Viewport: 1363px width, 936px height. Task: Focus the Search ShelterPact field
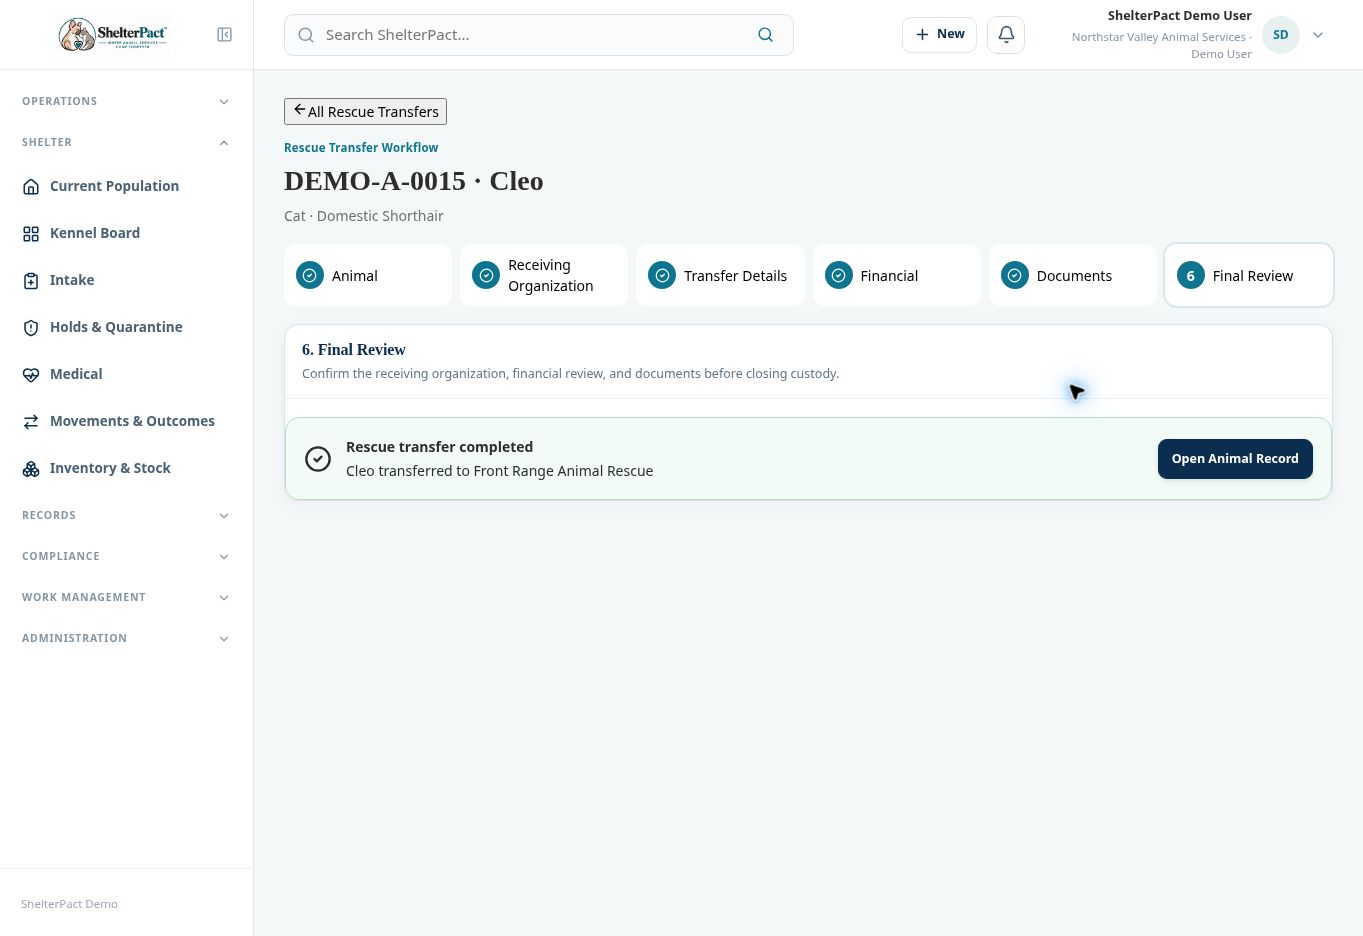click(x=538, y=35)
